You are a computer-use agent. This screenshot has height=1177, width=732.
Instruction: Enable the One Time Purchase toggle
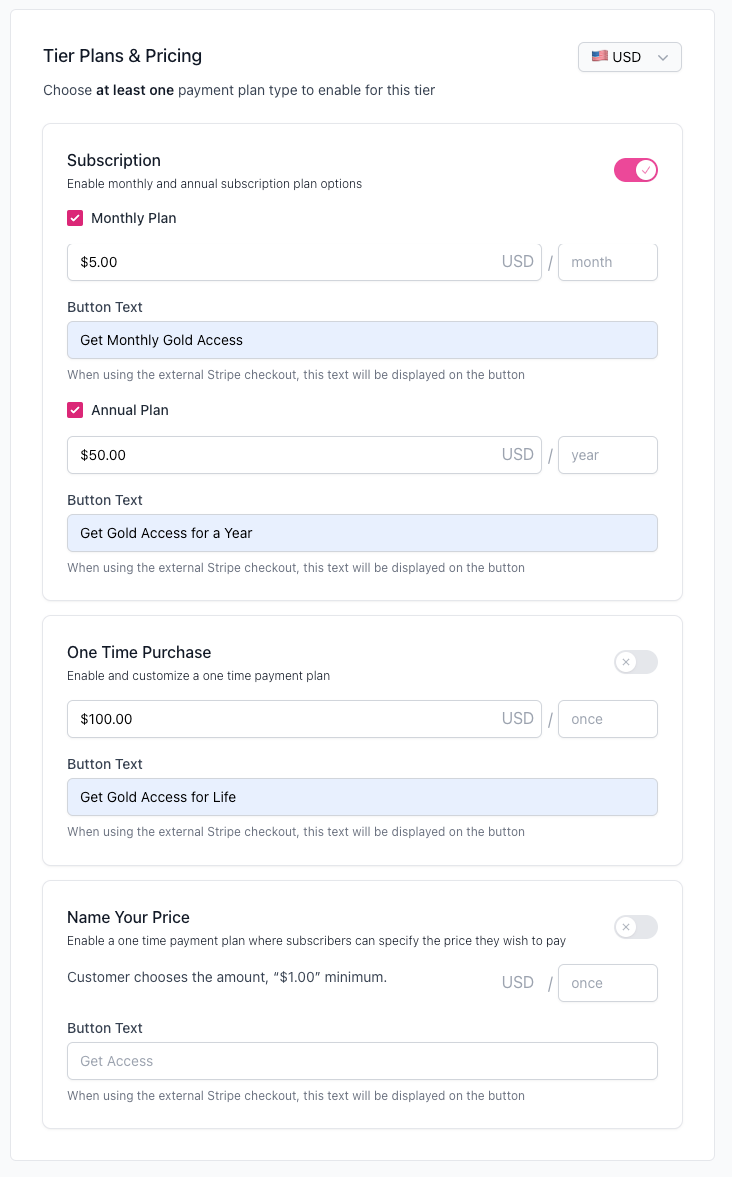coord(635,662)
